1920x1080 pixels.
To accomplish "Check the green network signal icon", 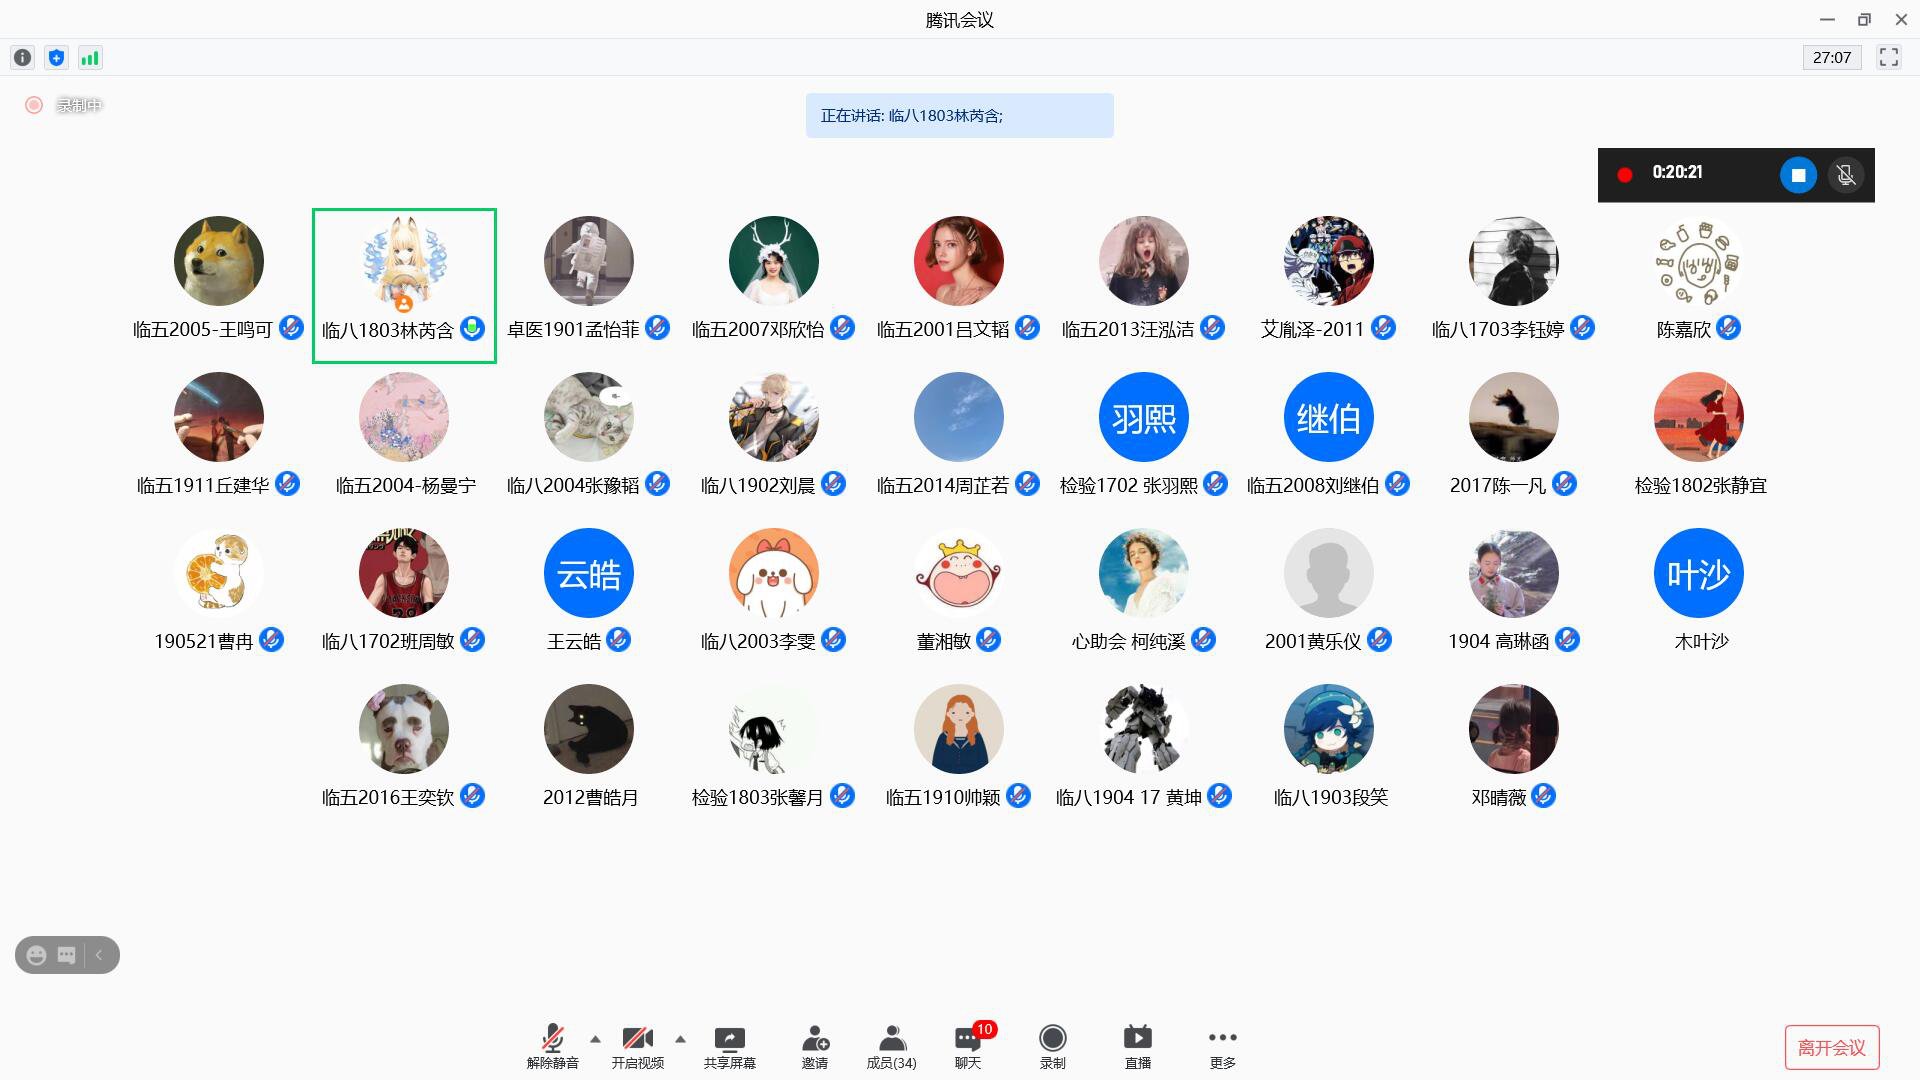I will 90,58.
